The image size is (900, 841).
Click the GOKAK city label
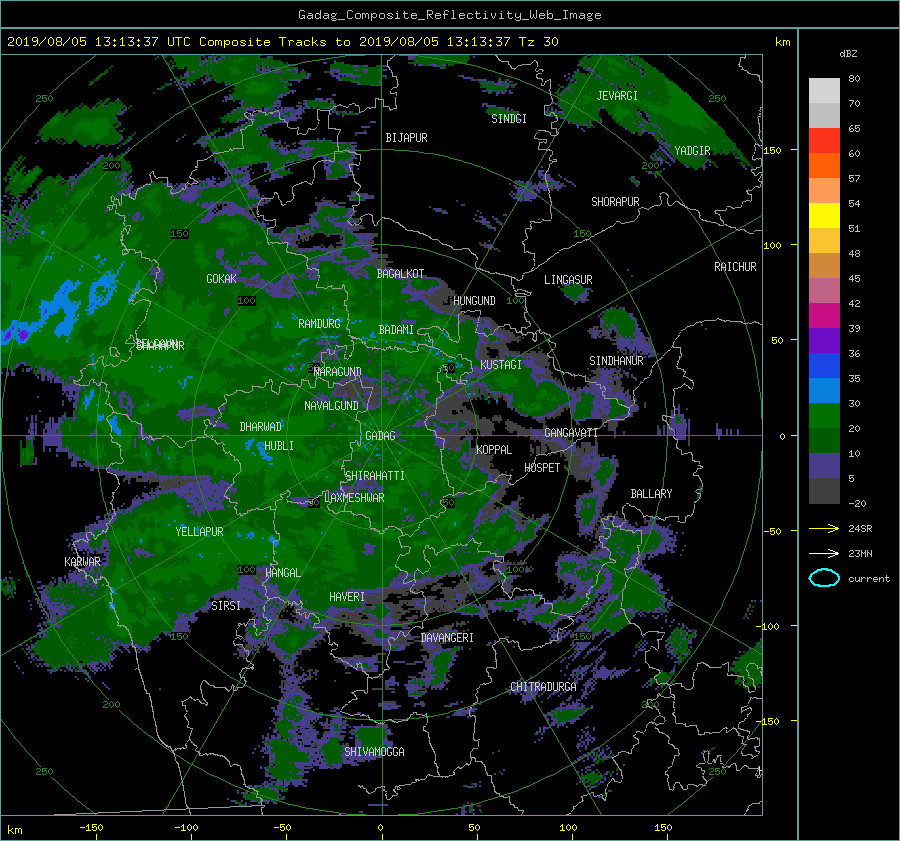[x=222, y=279]
